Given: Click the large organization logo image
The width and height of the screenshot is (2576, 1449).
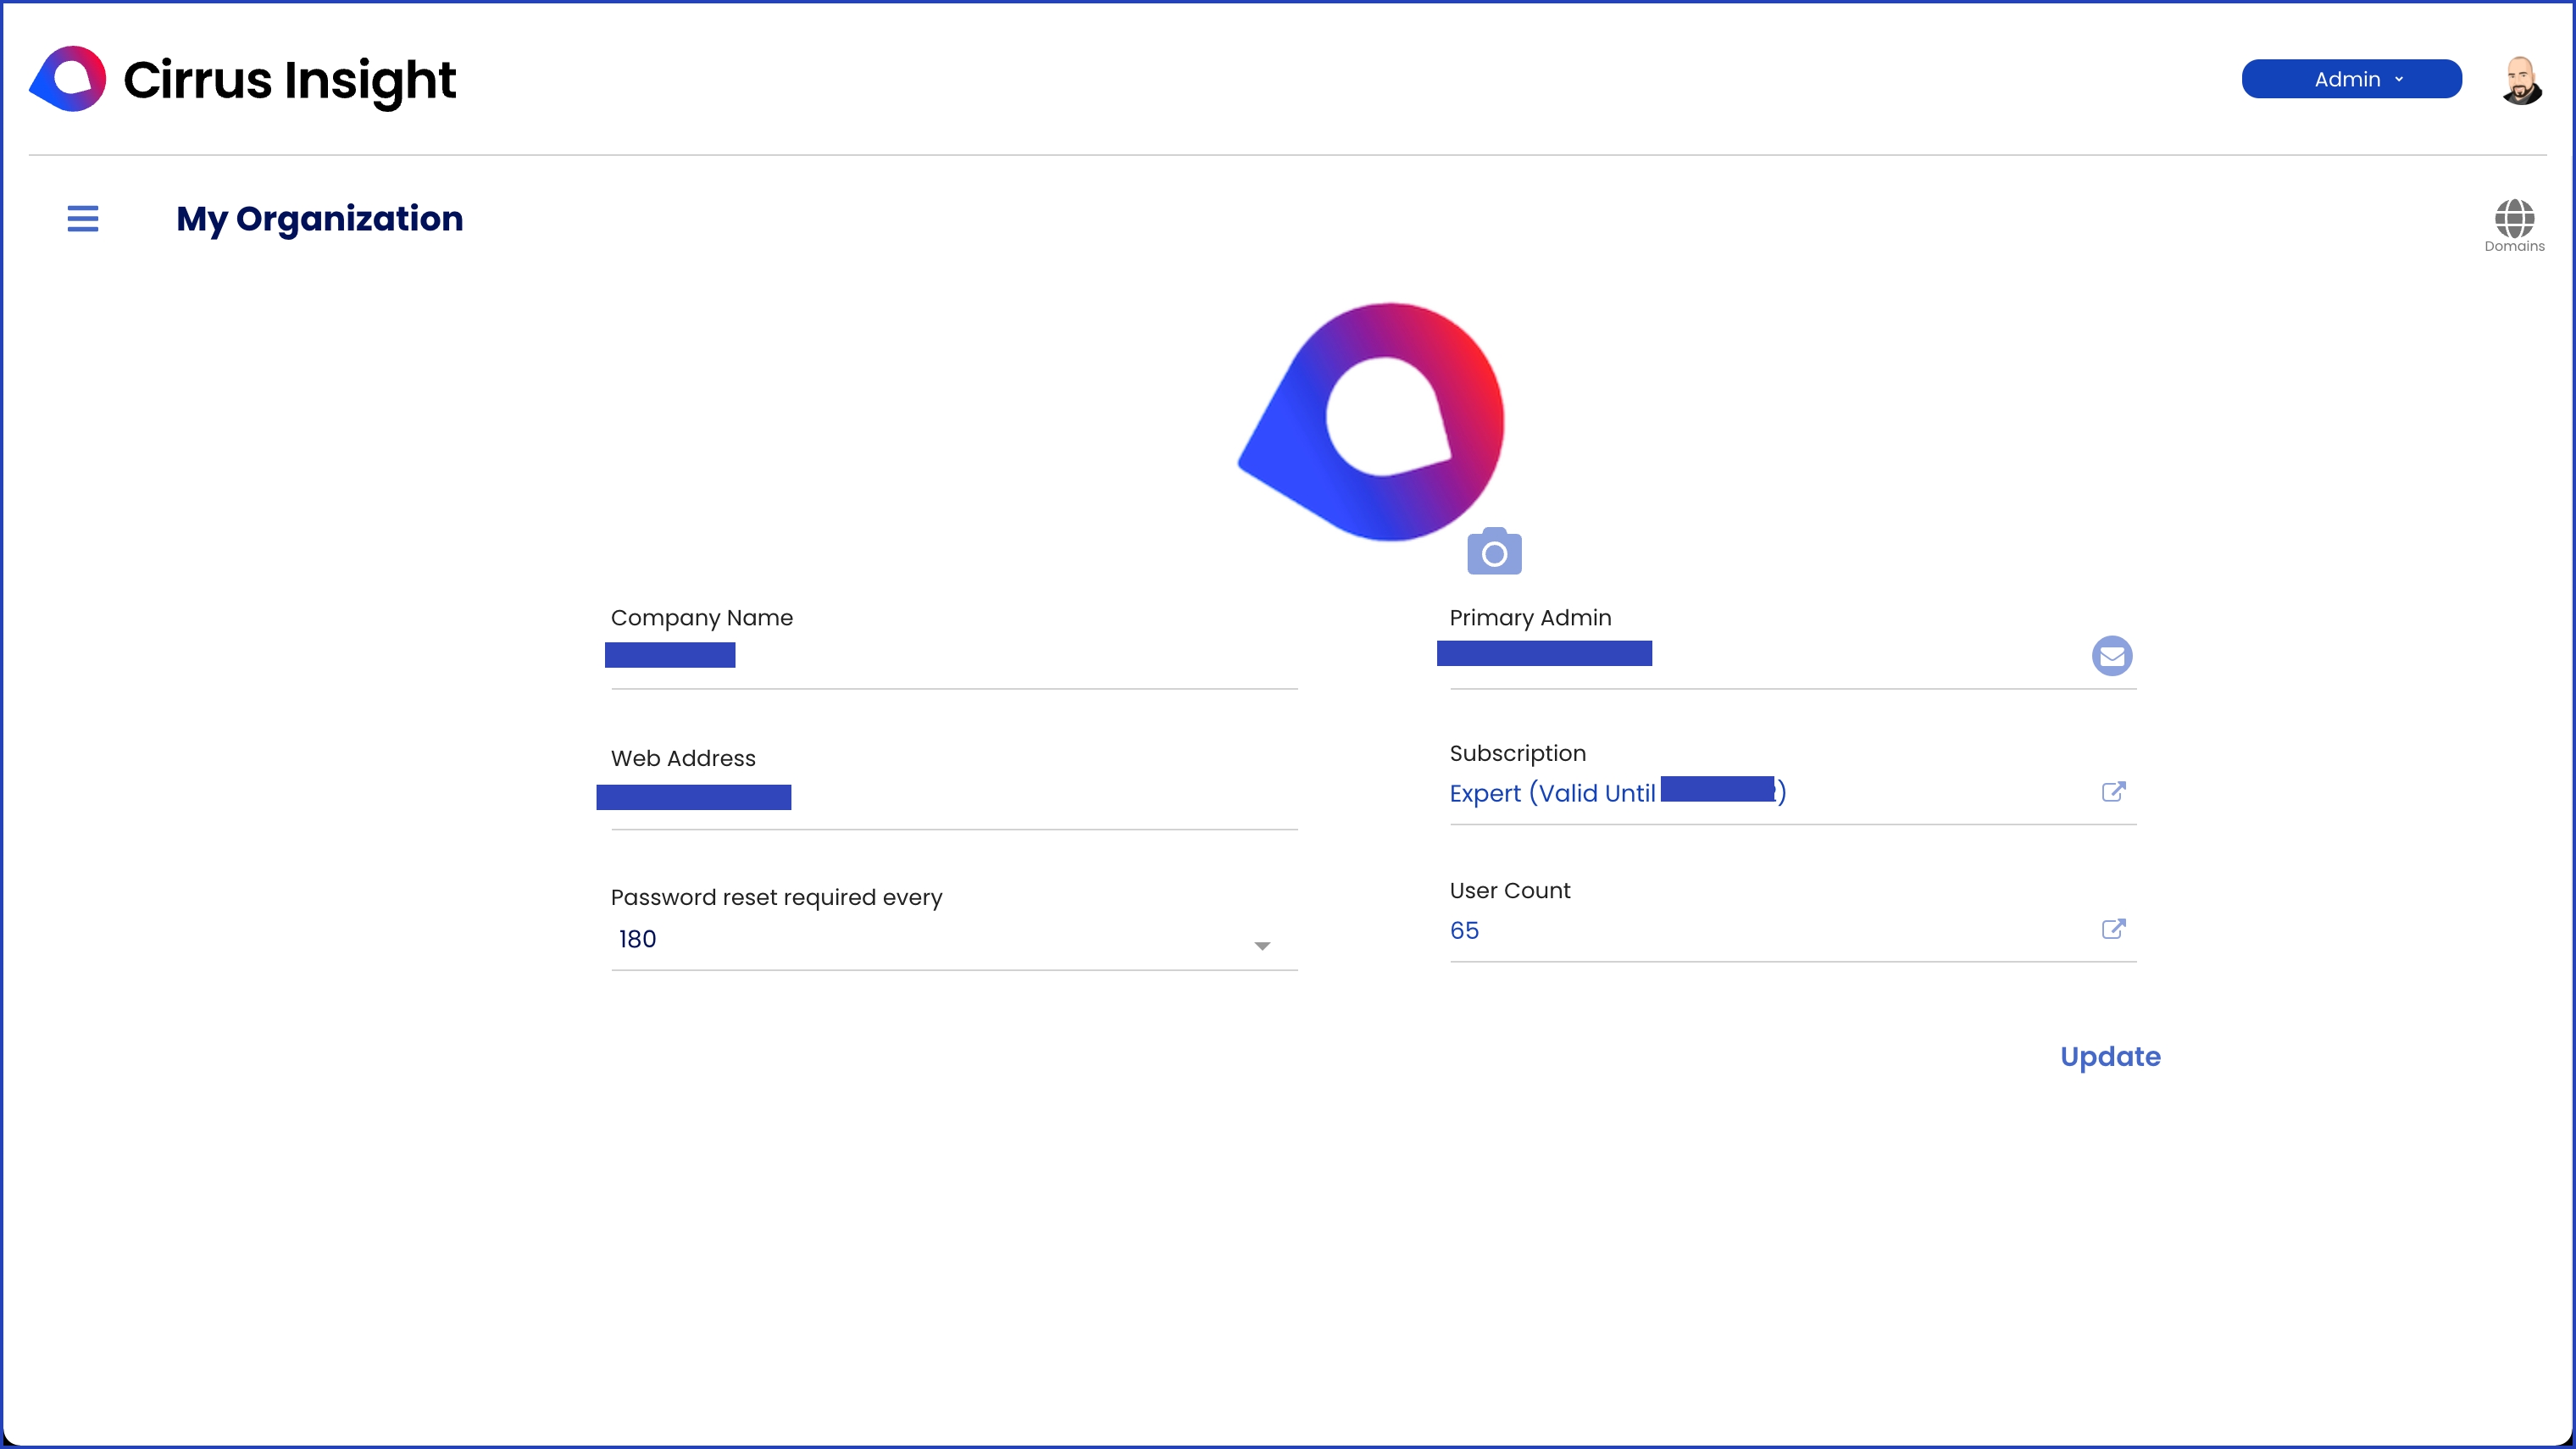Looking at the screenshot, I should 1372,422.
